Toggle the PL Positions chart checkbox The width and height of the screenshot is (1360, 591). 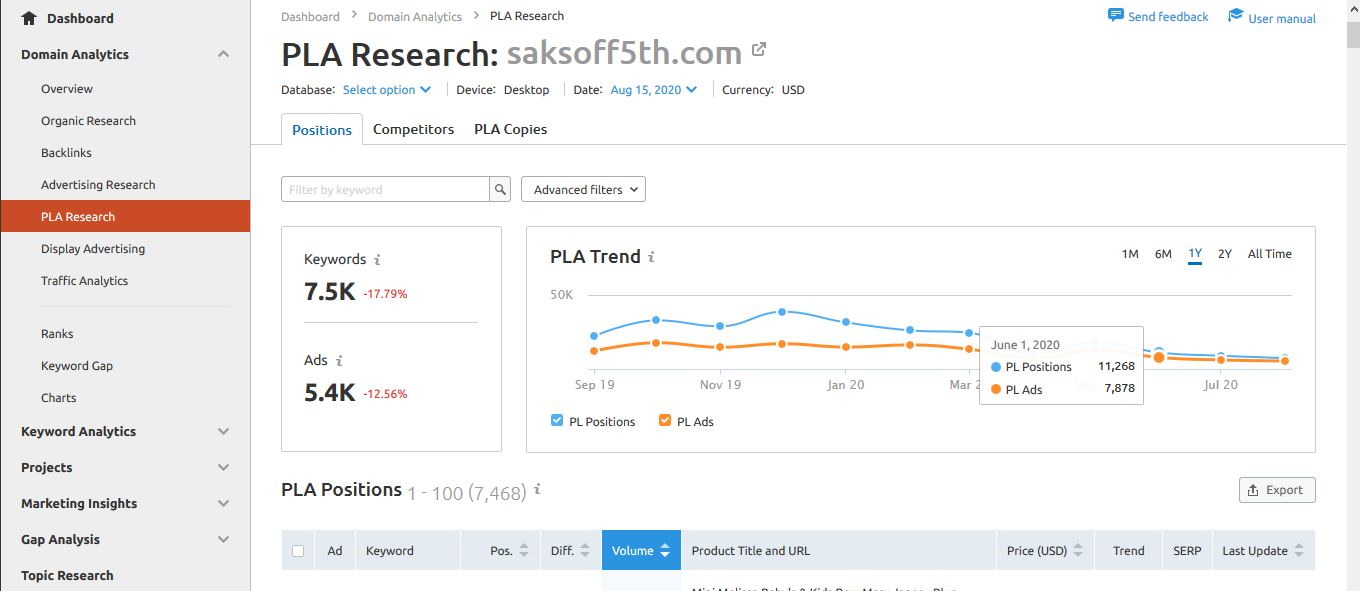557,421
